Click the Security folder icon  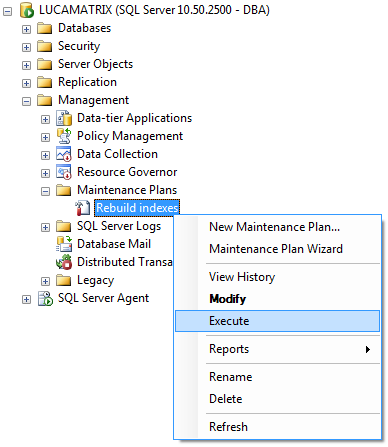tap(44, 46)
